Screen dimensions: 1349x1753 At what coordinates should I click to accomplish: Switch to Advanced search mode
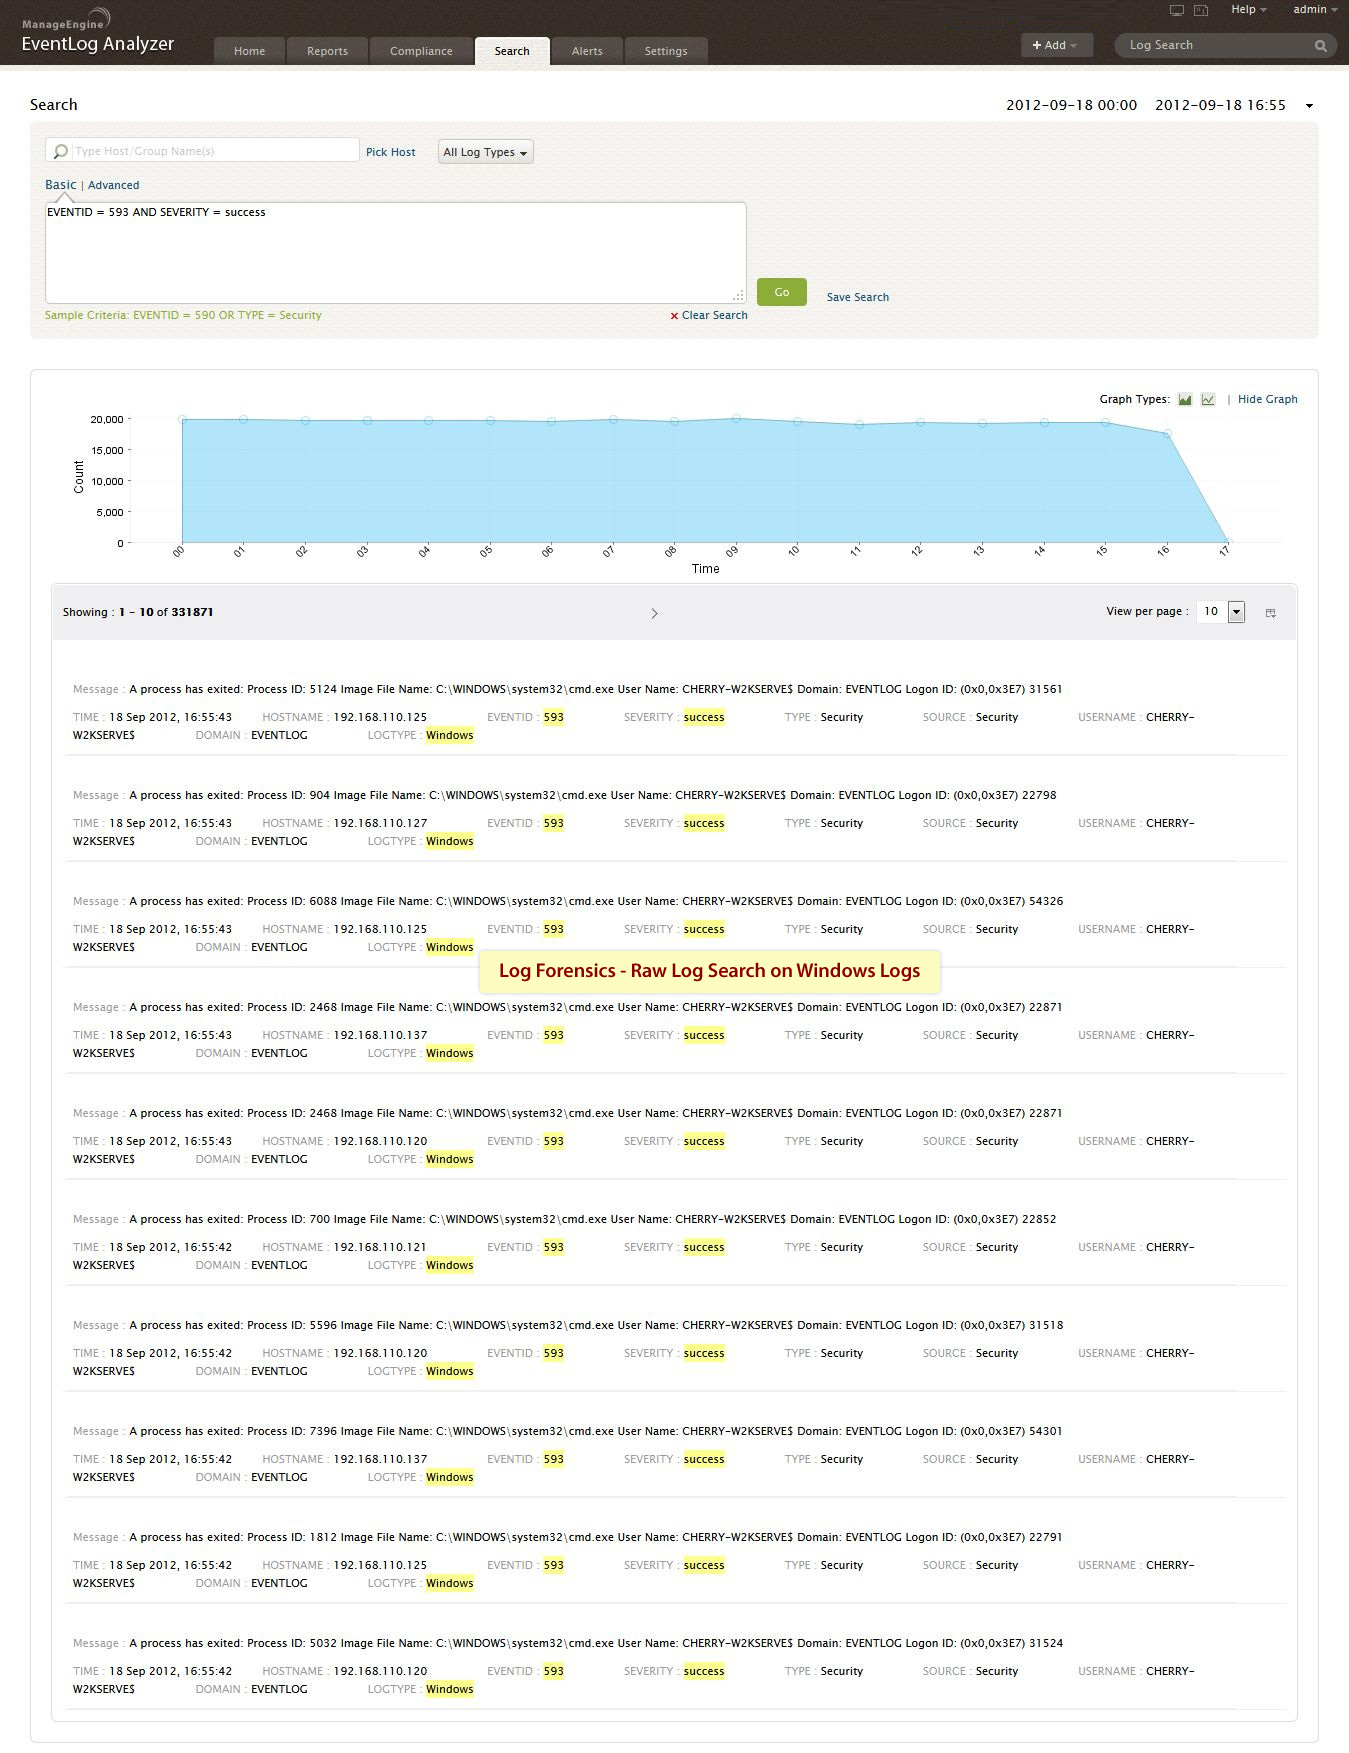click(x=113, y=185)
